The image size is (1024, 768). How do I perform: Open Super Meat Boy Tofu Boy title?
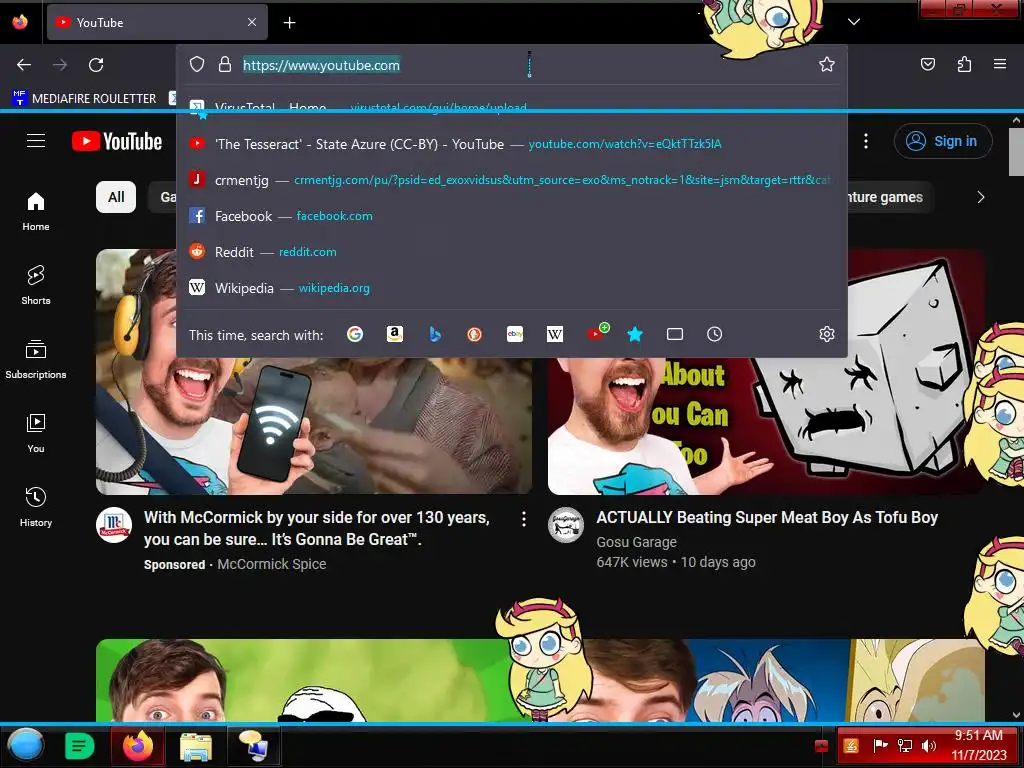(x=767, y=518)
